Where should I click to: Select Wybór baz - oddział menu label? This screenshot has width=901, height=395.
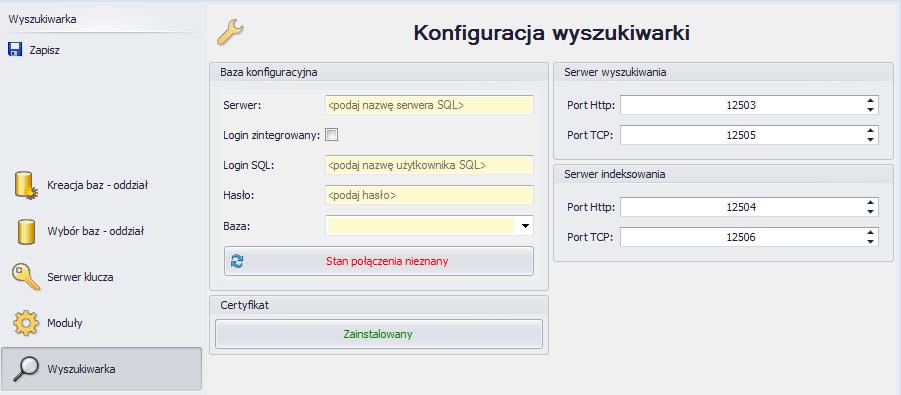tap(95, 231)
